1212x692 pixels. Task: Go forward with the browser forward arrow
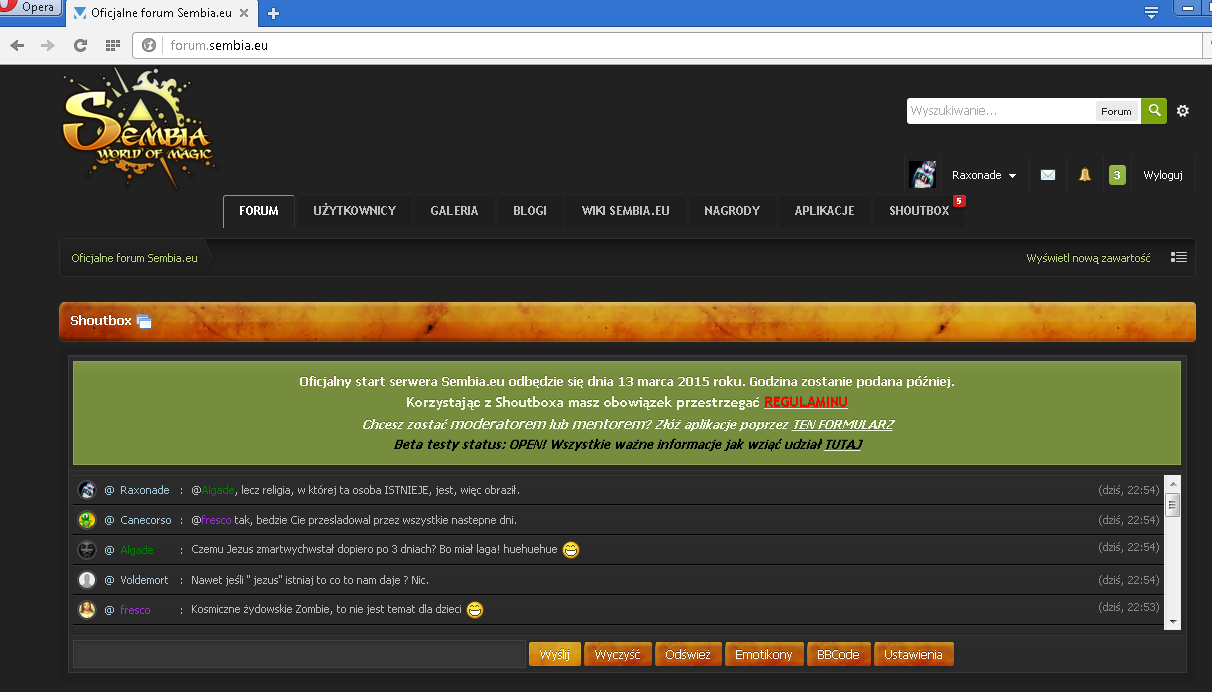point(48,45)
